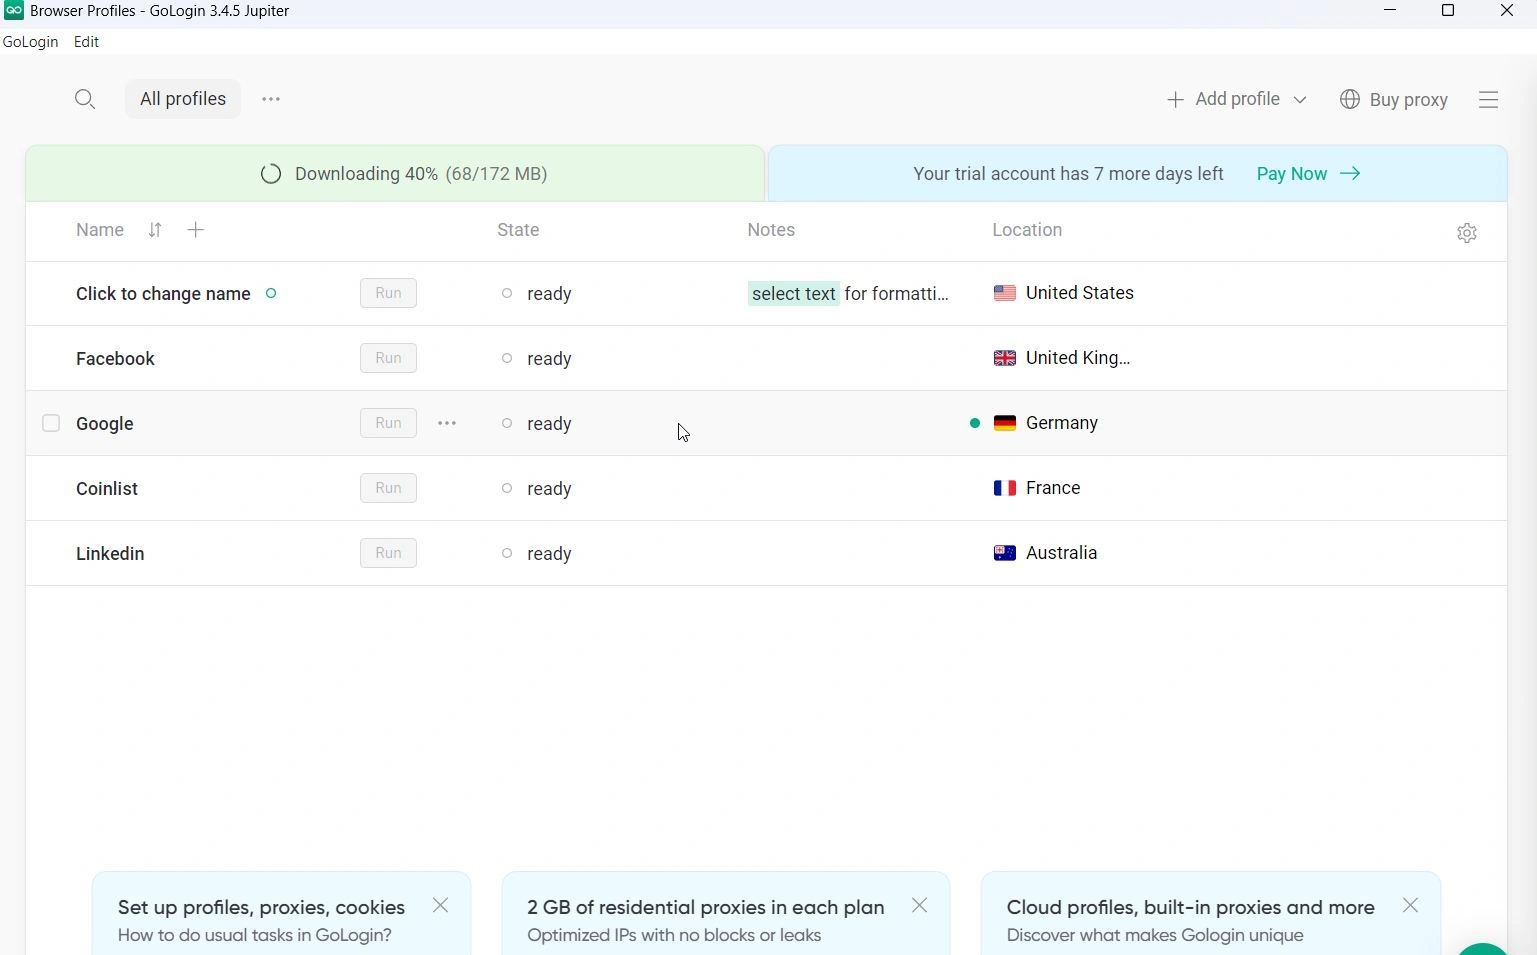
Task: Dismiss the residential proxies card
Action: [920, 906]
